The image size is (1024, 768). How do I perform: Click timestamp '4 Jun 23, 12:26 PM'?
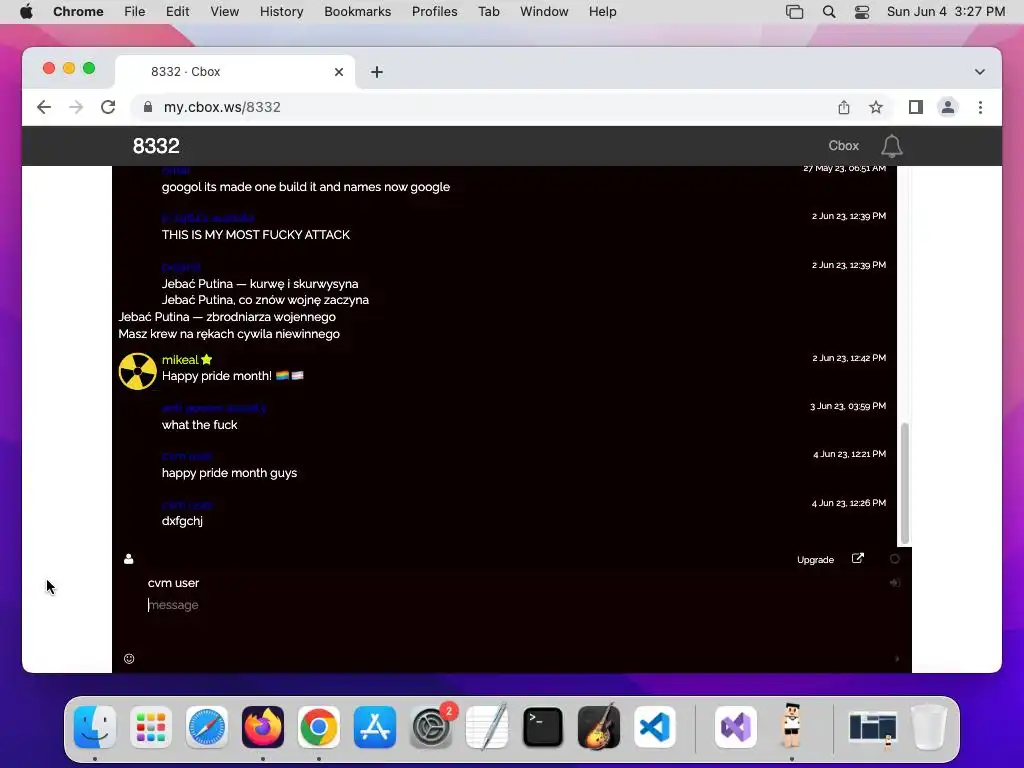click(x=848, y=503)
